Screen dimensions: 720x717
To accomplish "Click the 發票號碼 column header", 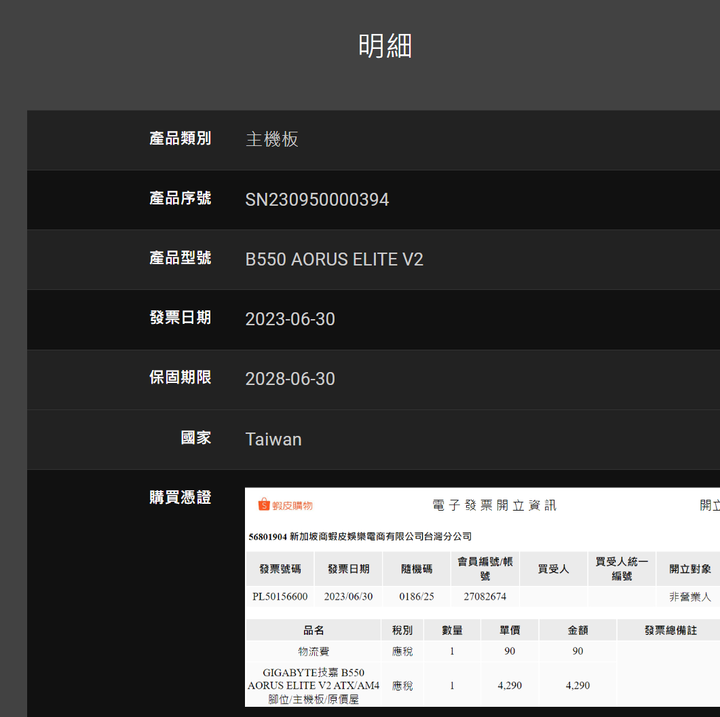I will [280, 569].
